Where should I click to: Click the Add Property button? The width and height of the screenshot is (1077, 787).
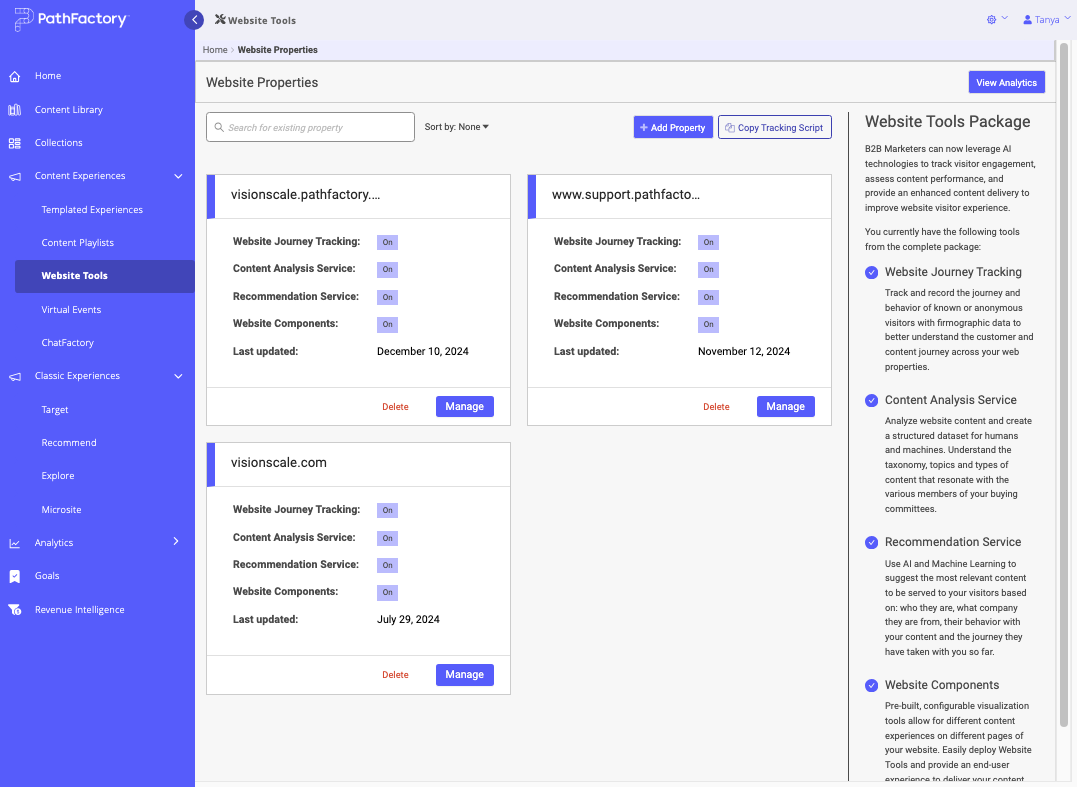(673, 127)
